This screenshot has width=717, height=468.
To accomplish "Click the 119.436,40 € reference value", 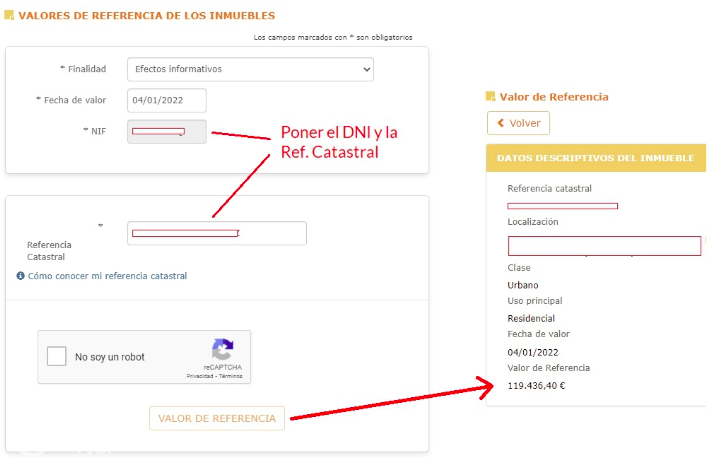I will pos(536,386).
